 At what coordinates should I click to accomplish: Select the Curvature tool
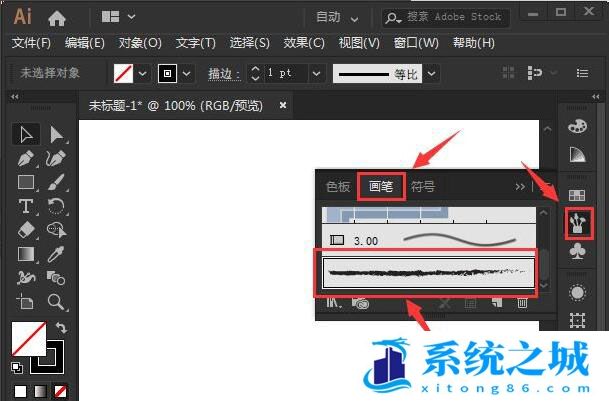click(57, 159)
